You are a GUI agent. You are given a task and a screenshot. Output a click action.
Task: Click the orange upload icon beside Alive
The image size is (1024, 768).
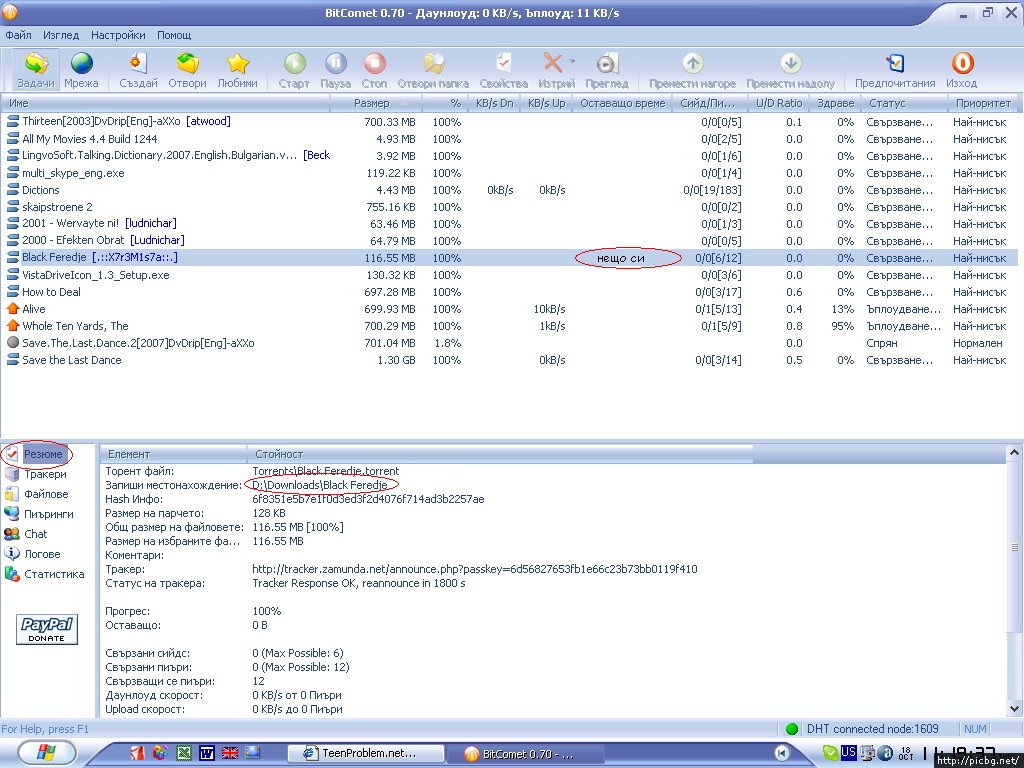click(x=12, y=308)
